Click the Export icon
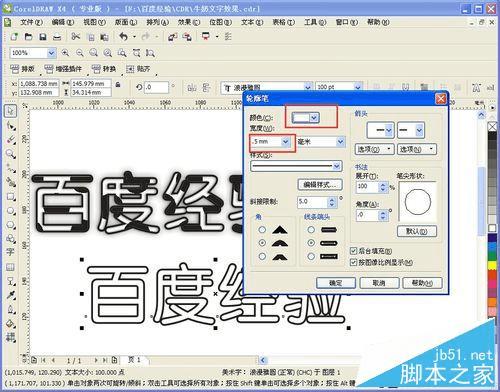The height and width of the screenshot is (392, 500). click(187, 37)
